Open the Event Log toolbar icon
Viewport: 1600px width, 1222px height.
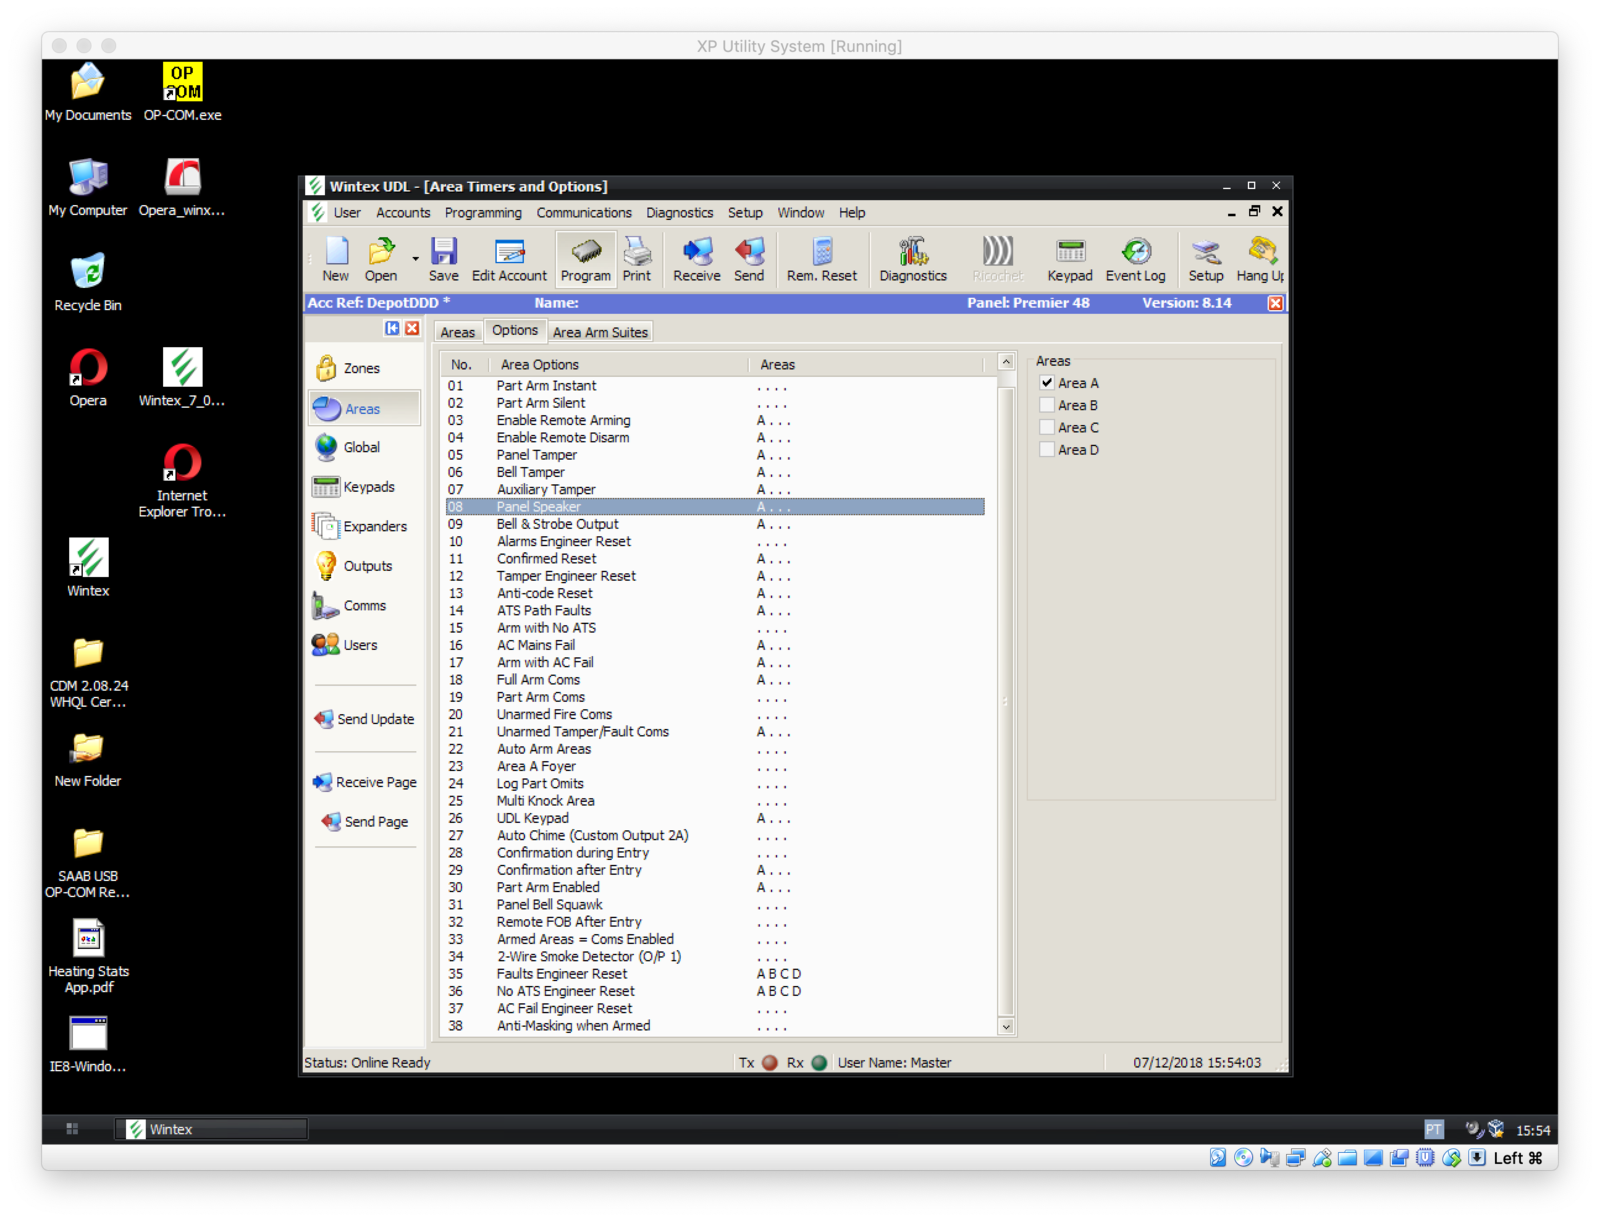(1135, 260)
